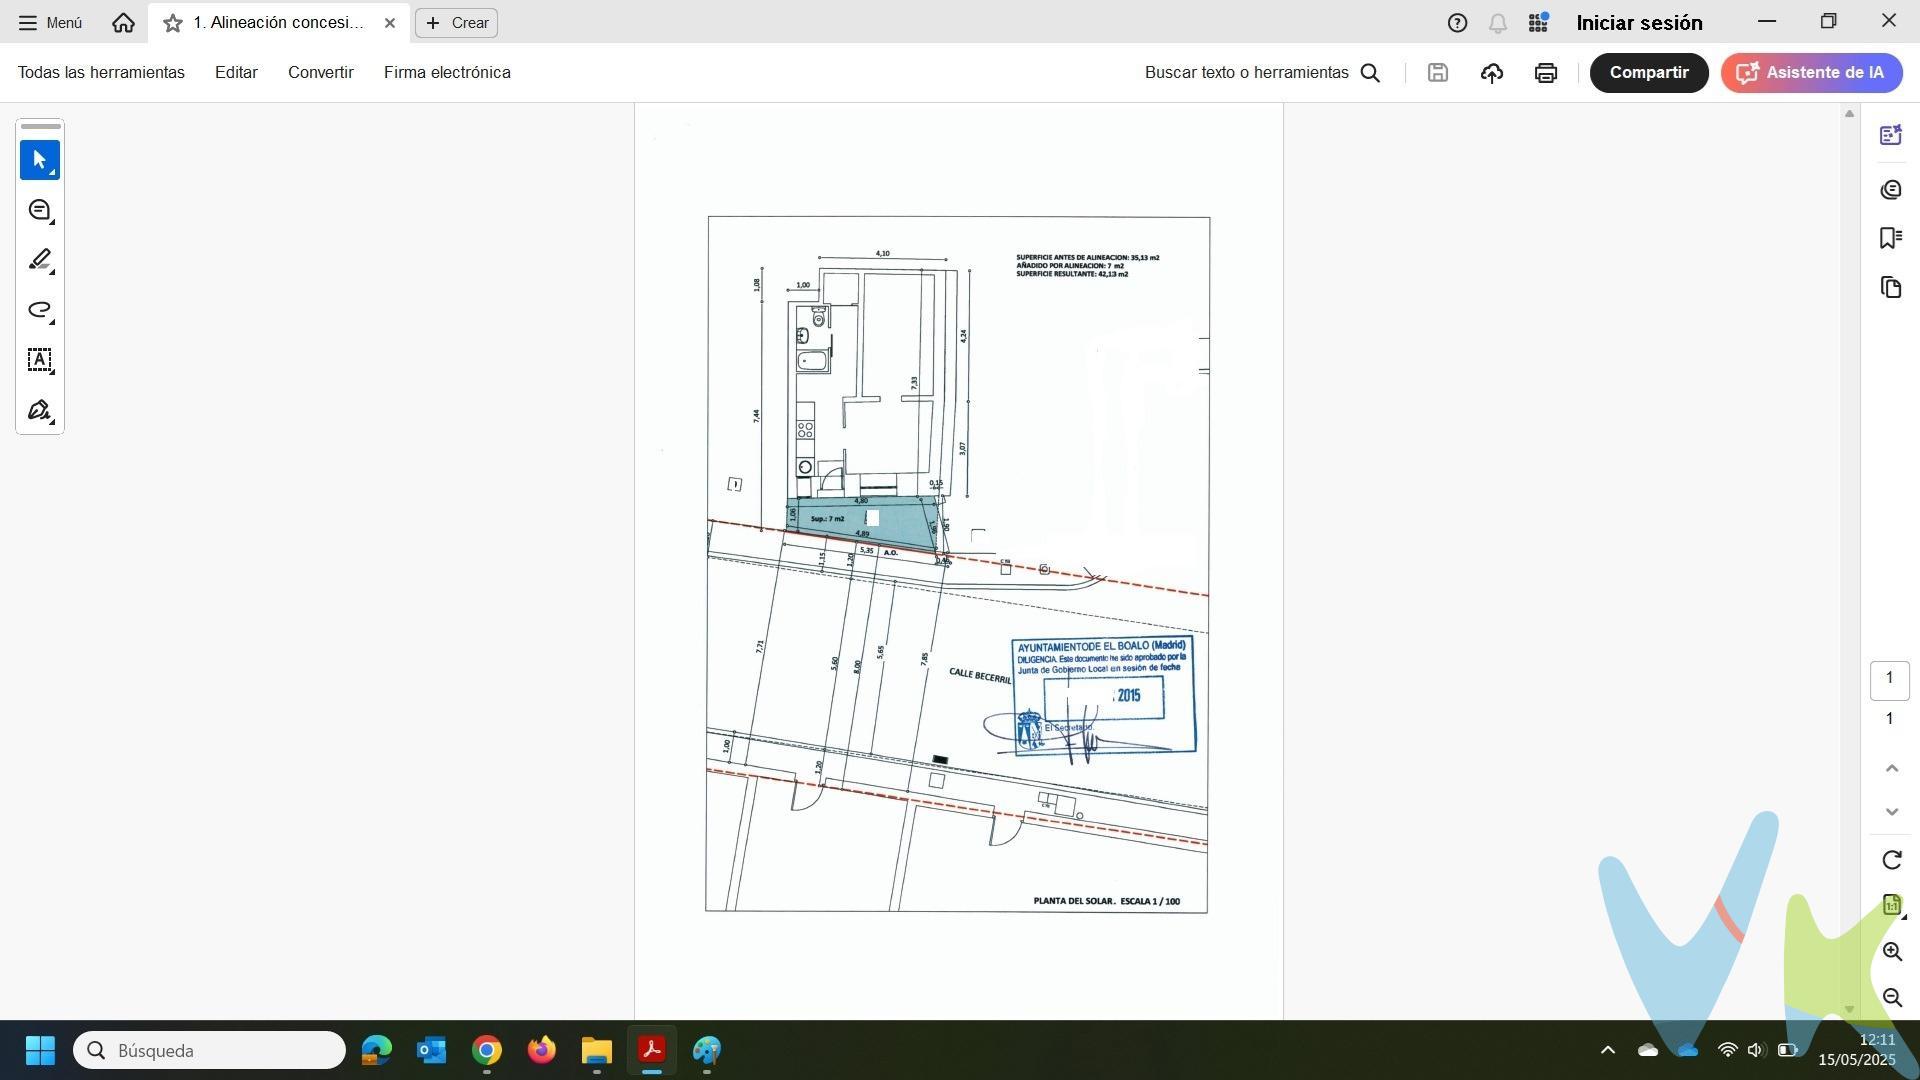Open Wi-Fi network settings in tray
Viewport: 1920px width, 1080px height.
(1727, 1050)
